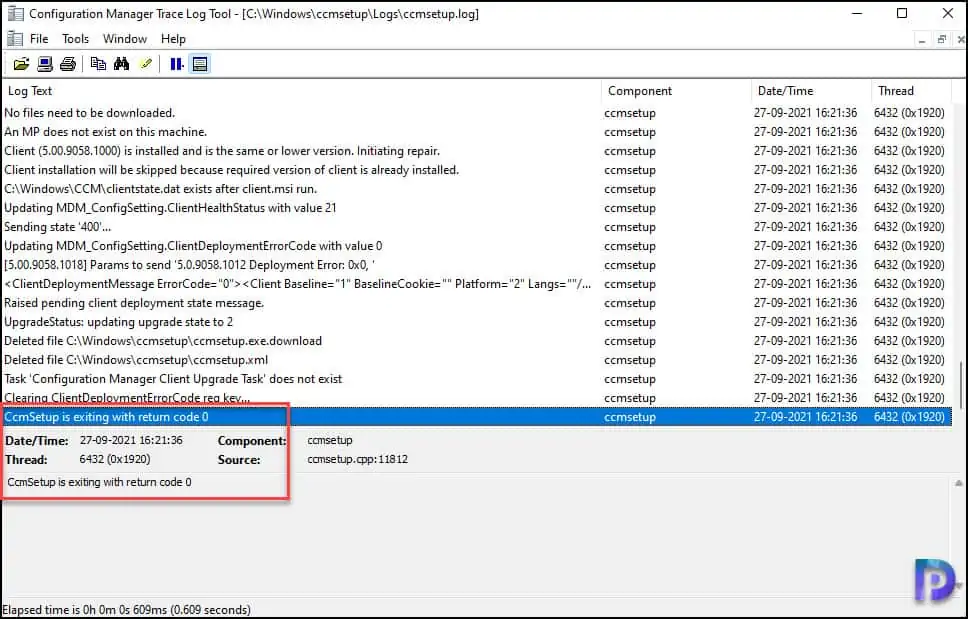The width and height of the screenshot is (968, 619).
Task: Toggle the Show details pane button
Action: tap(199, 64)
